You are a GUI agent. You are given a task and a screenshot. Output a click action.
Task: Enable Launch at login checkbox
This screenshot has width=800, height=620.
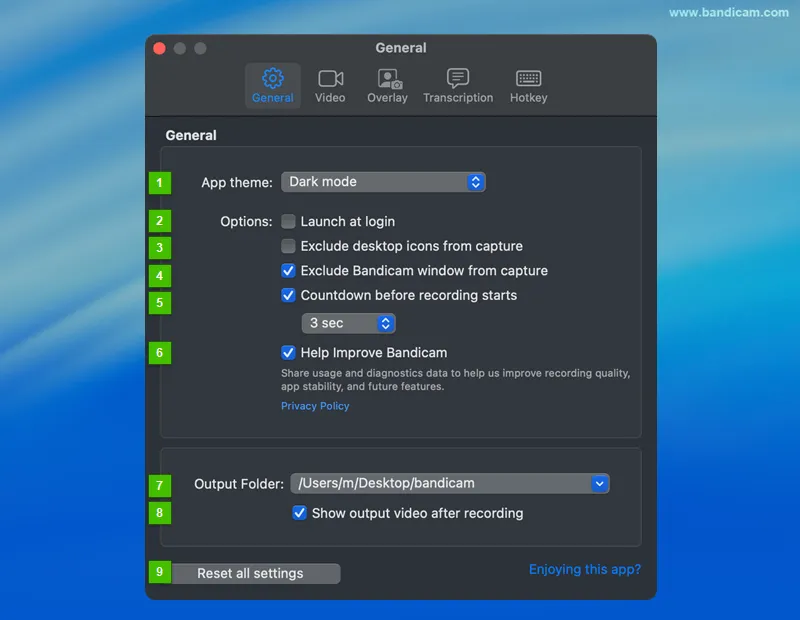click(288, 221)
